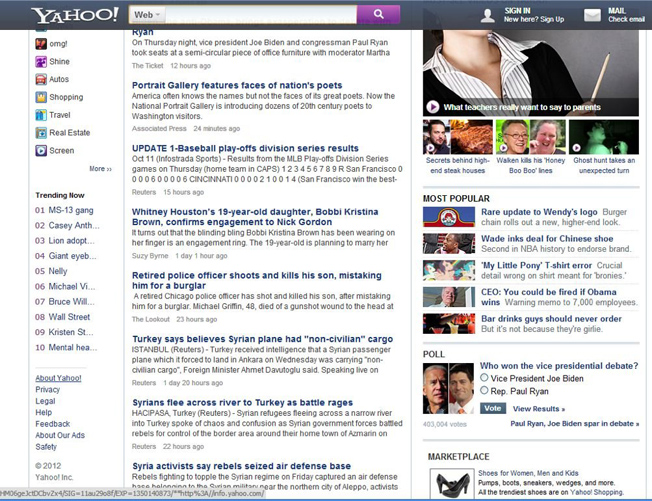Select Rep. Paul Ryan poll option
Screen dimensions: 652x501
click(x=485, y=390)
